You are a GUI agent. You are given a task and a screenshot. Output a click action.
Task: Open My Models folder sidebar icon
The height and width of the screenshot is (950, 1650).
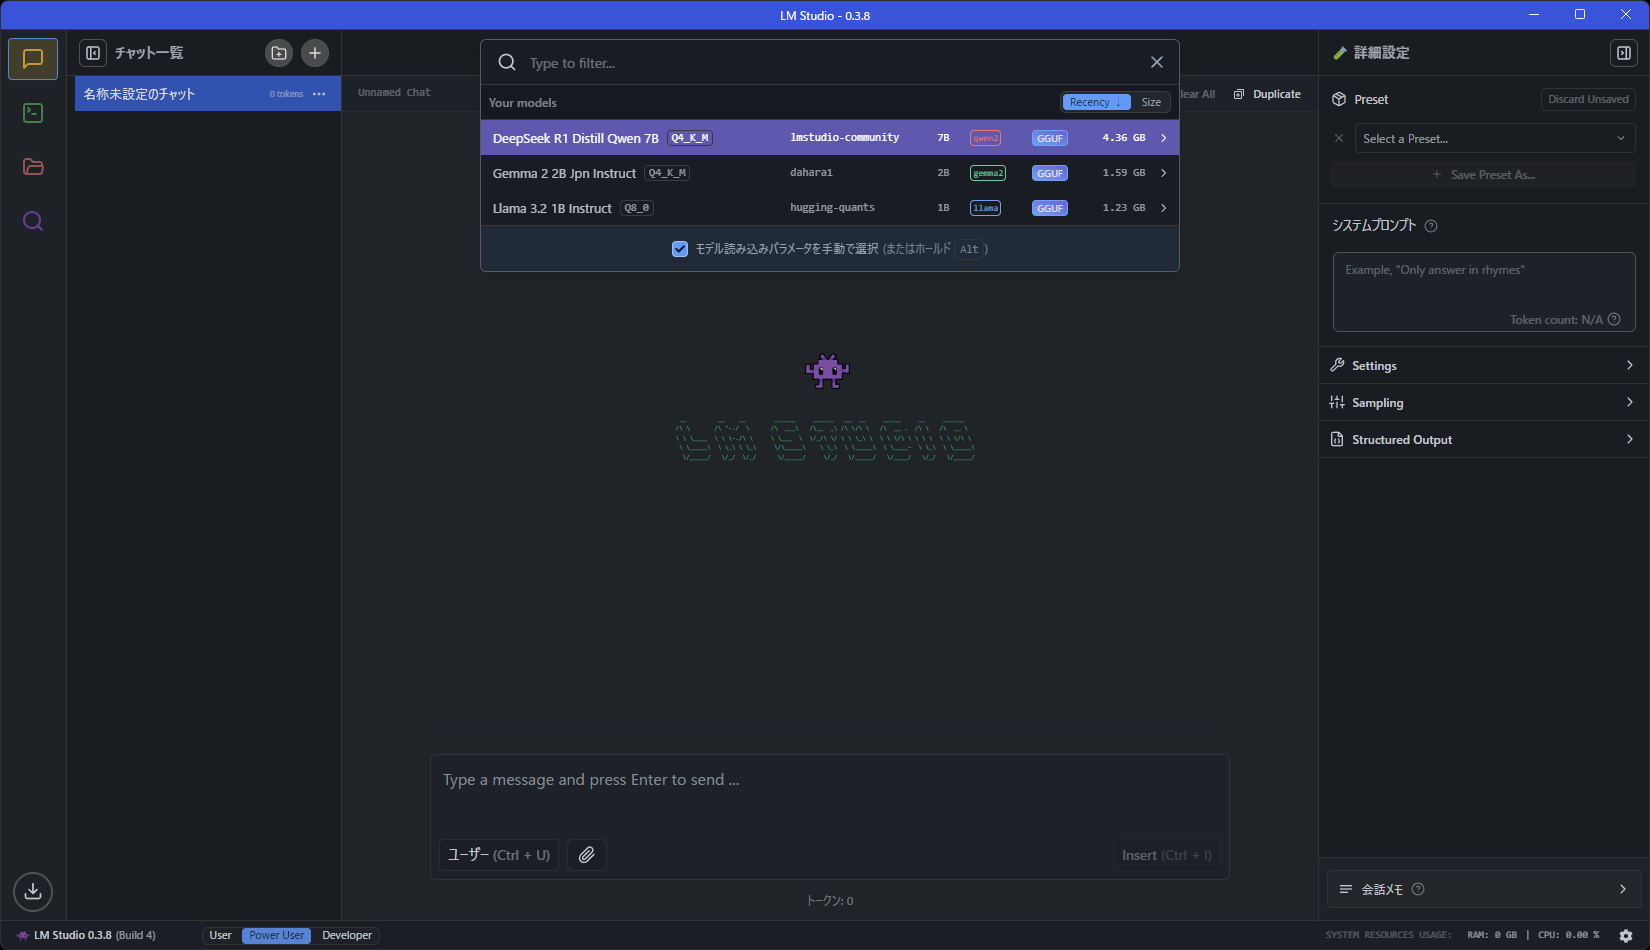[x=33, y=167]
